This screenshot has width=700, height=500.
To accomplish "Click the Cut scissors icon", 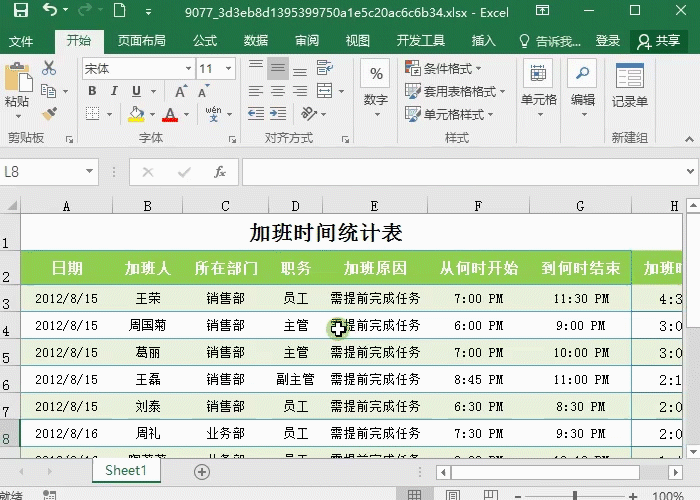I will pos(49,68).
